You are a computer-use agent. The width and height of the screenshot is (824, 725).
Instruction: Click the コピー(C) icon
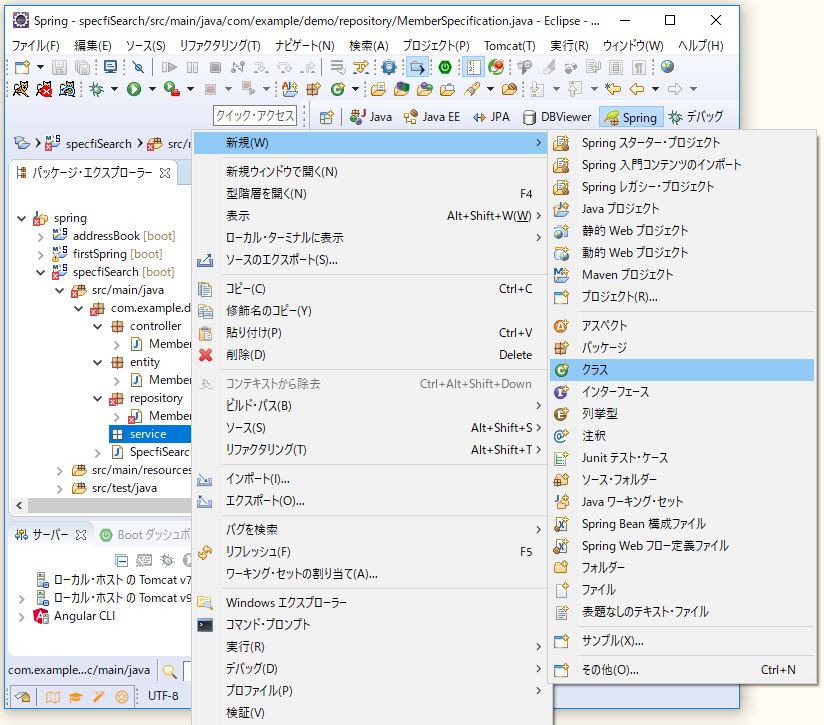[205, 289]
